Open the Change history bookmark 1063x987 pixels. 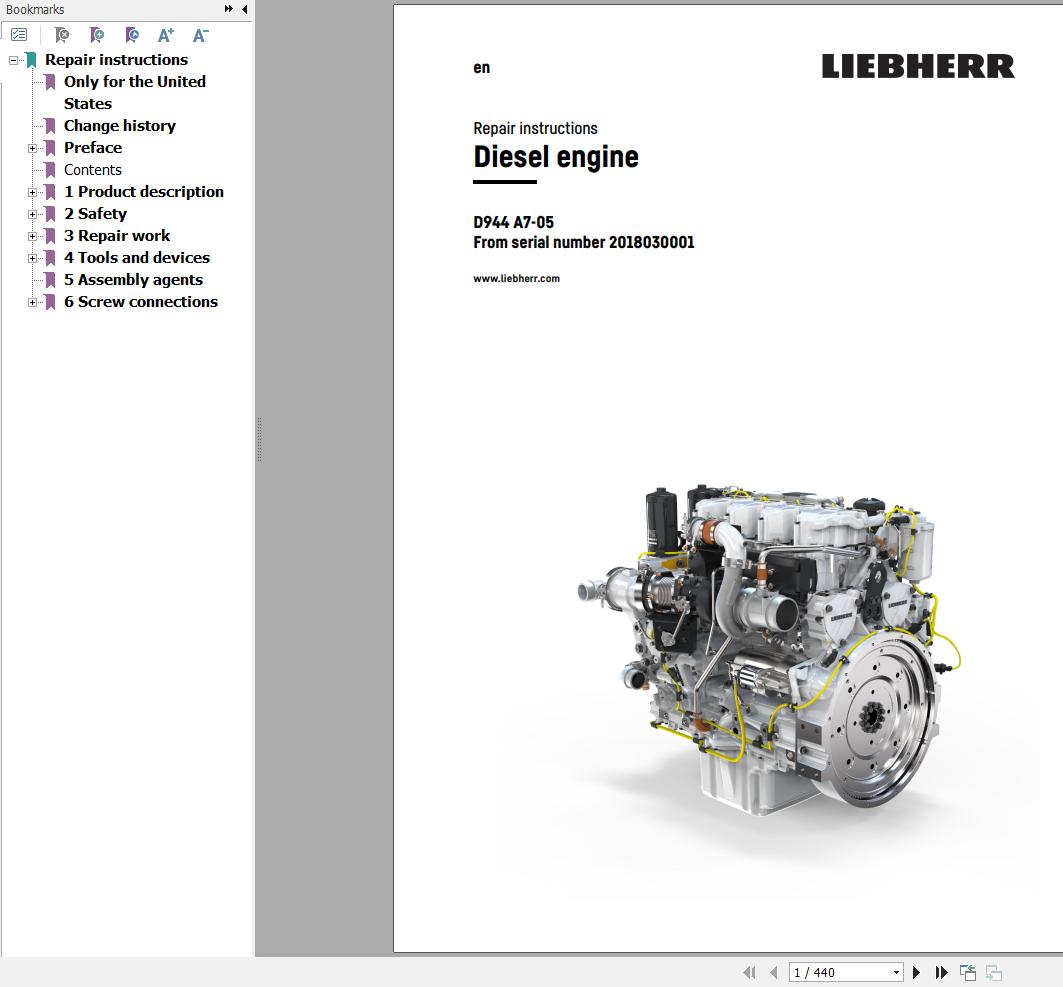pos(119,126)
